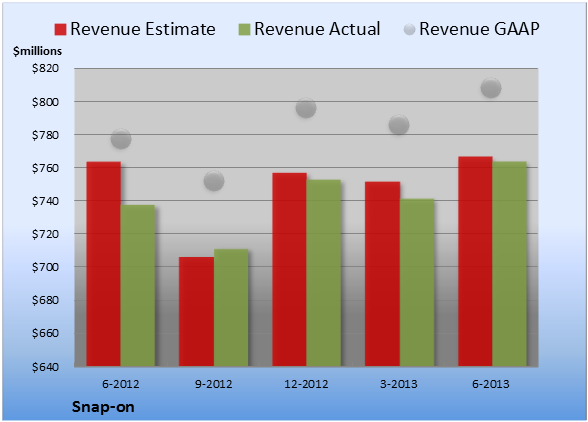Click the GAAP revenue dot above 12-2012
This screenshot has width=588, height=422.
point(306,108)
